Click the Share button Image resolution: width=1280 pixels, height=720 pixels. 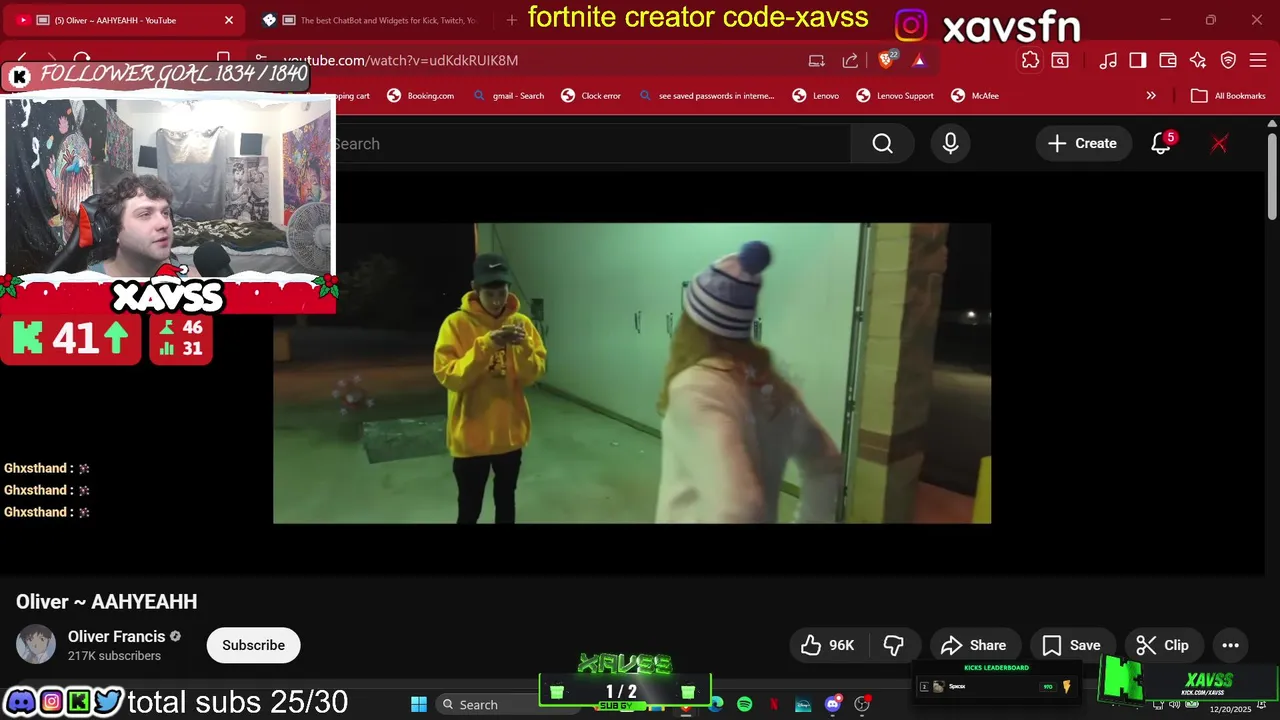tap(973, 645)
